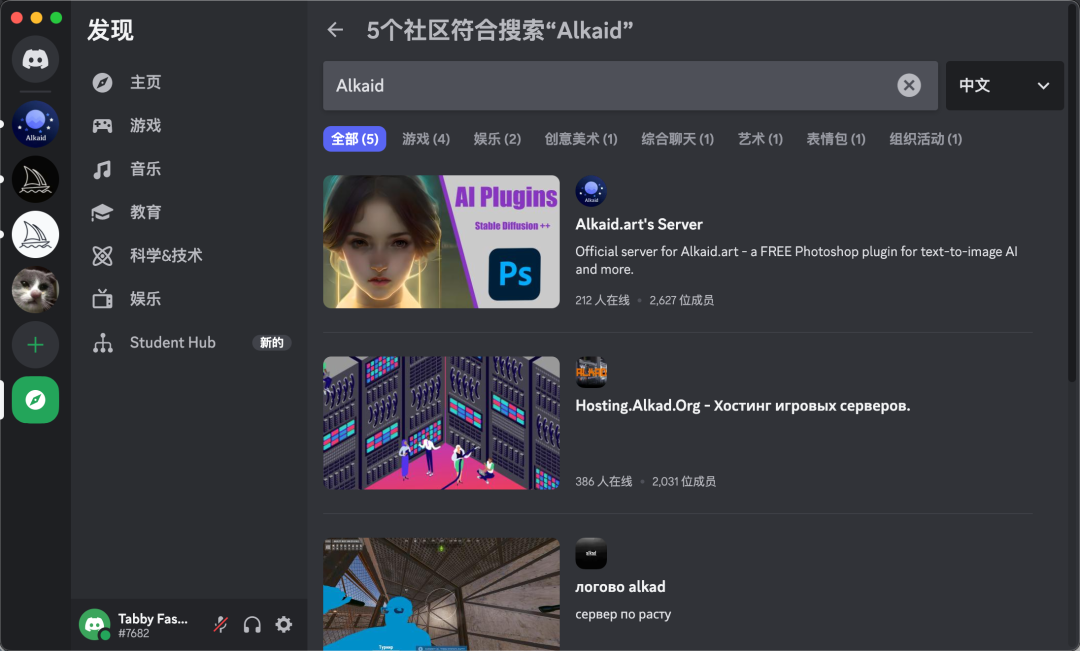
Task: Open the server racks banner image
Action: pos(442,423)
